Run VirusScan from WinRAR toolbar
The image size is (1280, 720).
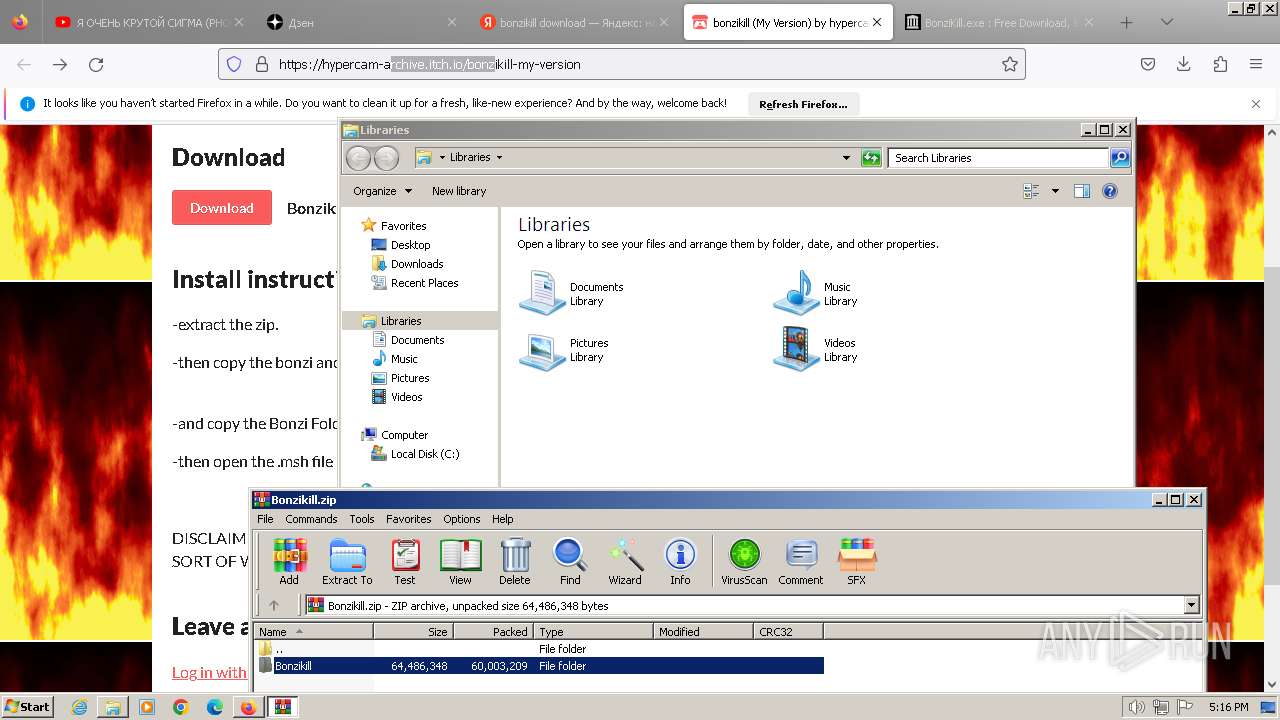tap(744, 561)
